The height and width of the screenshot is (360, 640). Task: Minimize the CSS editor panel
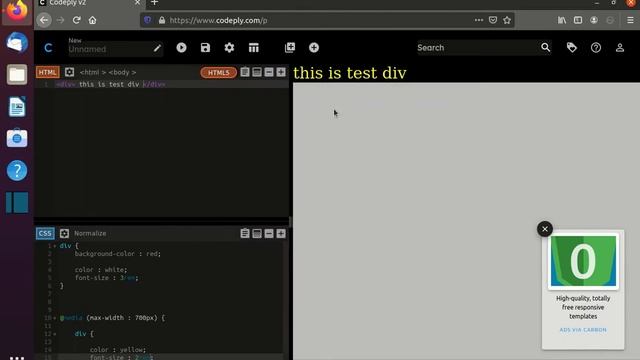pos(269,233)
